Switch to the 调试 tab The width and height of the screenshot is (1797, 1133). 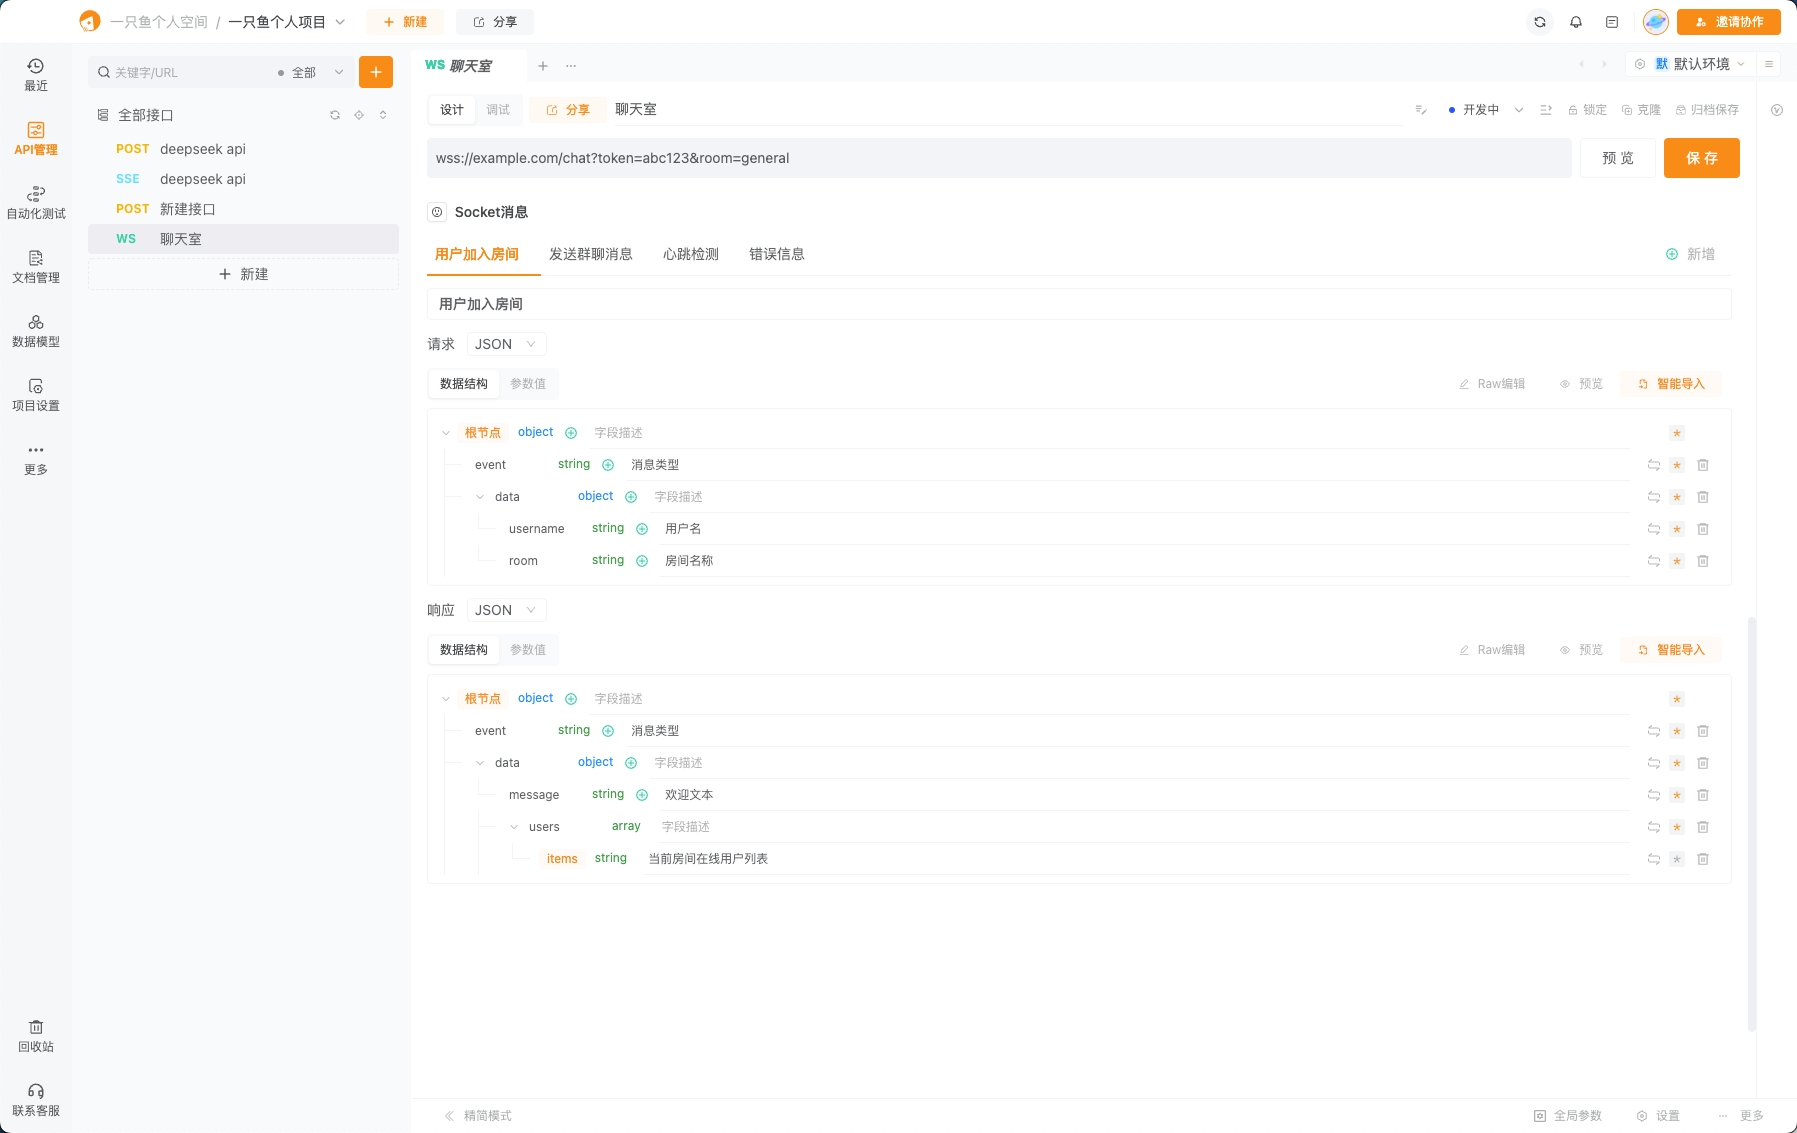coord(498,110)
